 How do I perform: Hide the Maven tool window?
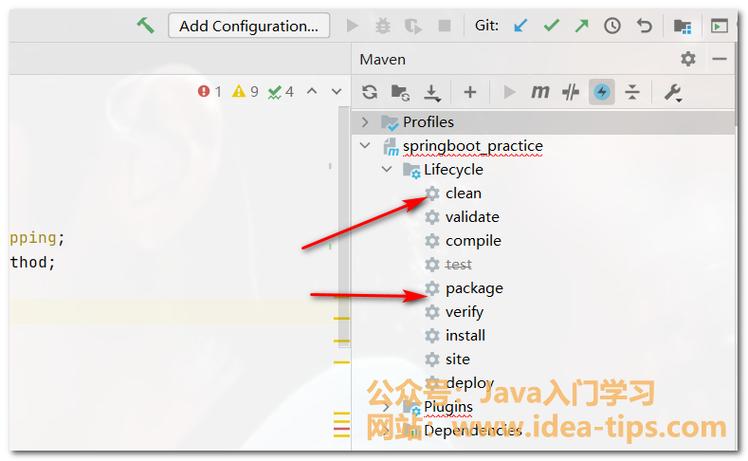pyautogui.click(x=719, y=59)
